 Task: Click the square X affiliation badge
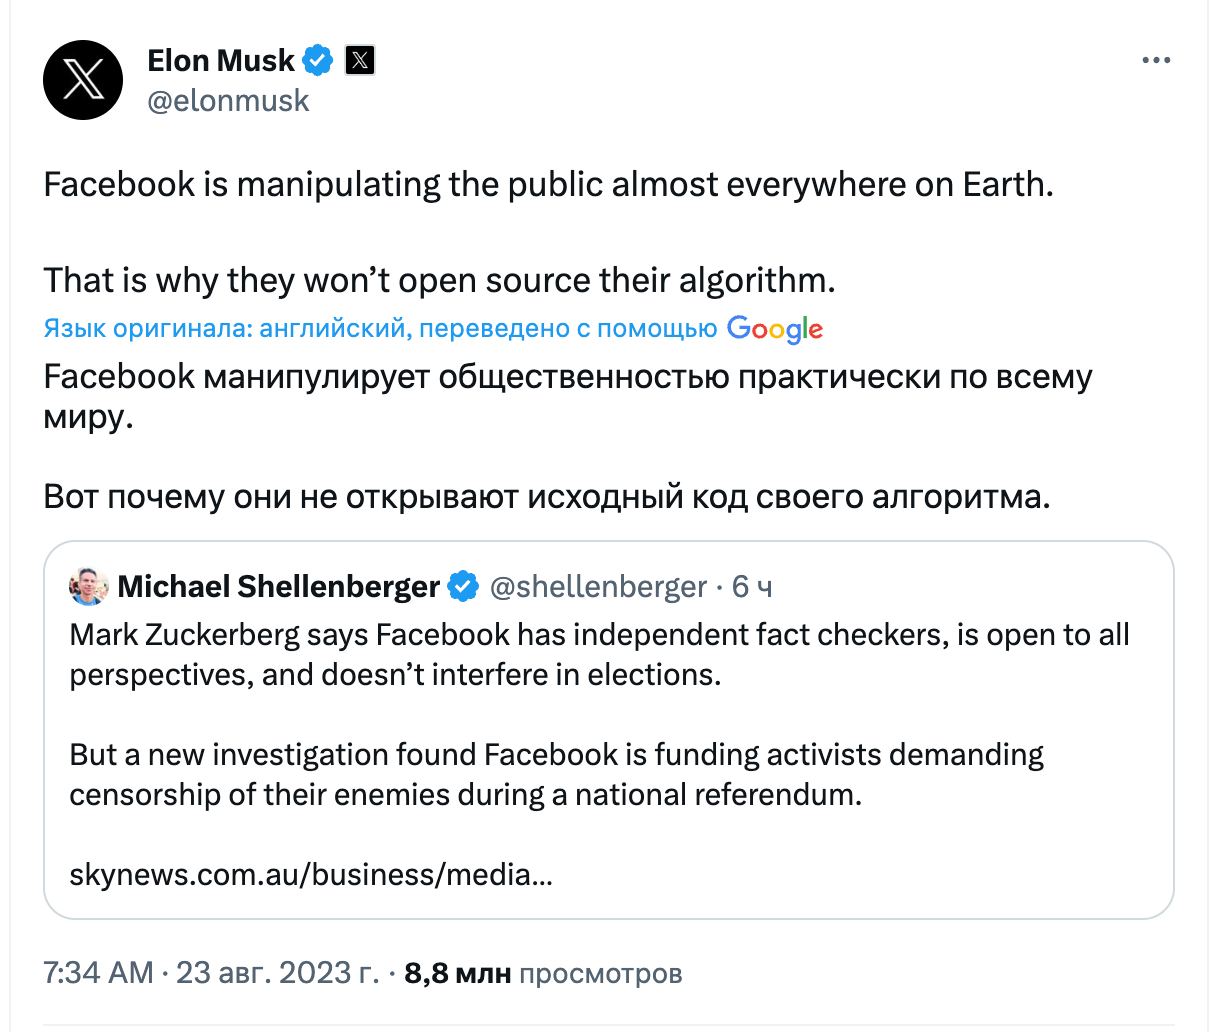pos(360,60)
